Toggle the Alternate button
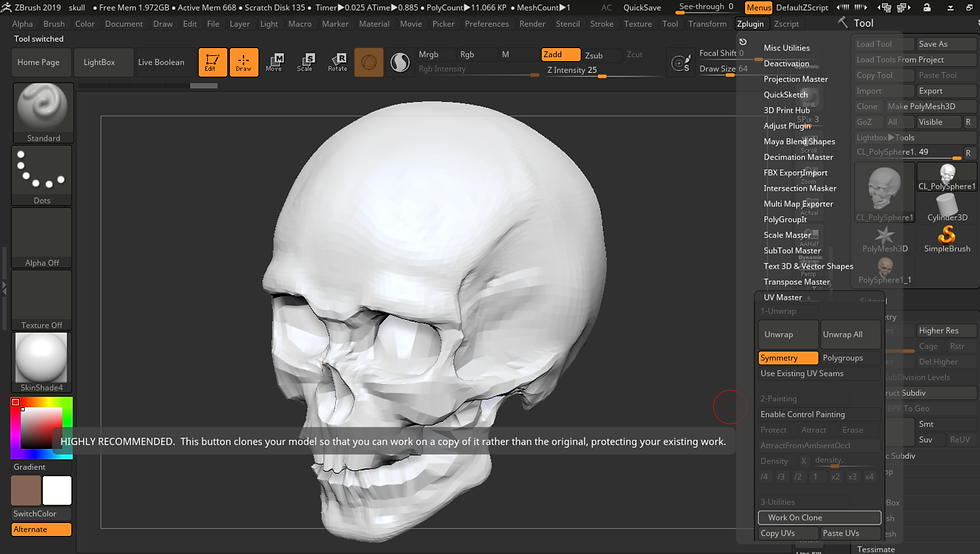980x554 pixels. (41, 529)
